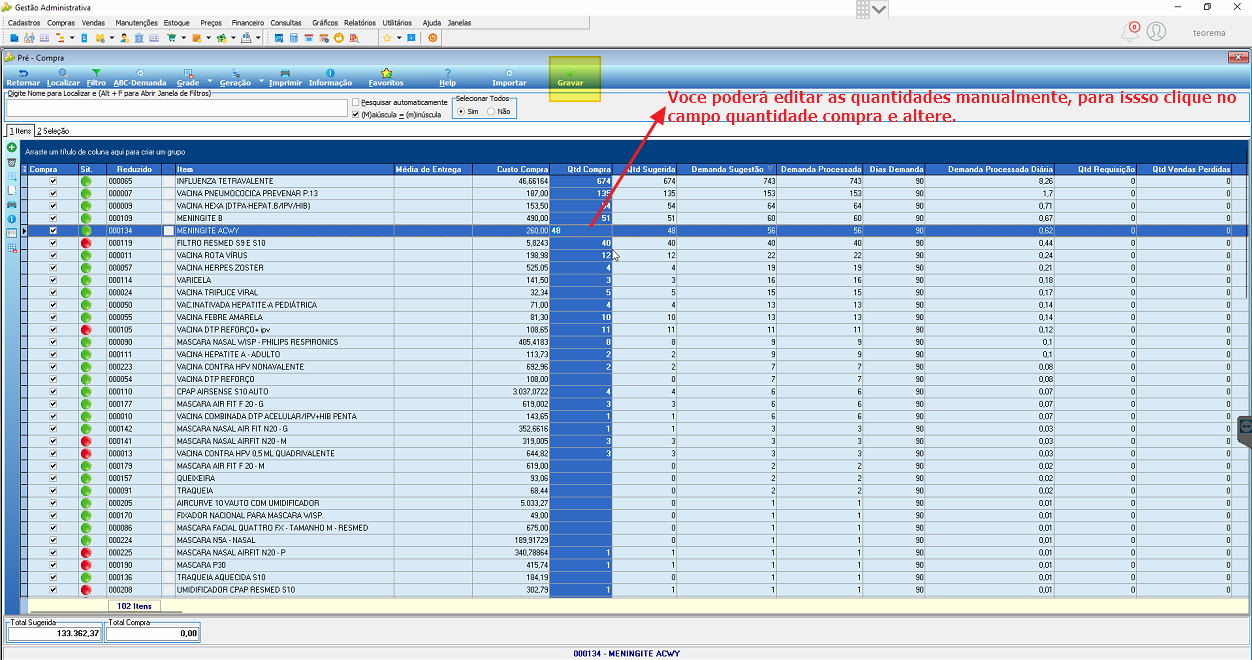Print the list with Imprimir

[x=285, y=77]
